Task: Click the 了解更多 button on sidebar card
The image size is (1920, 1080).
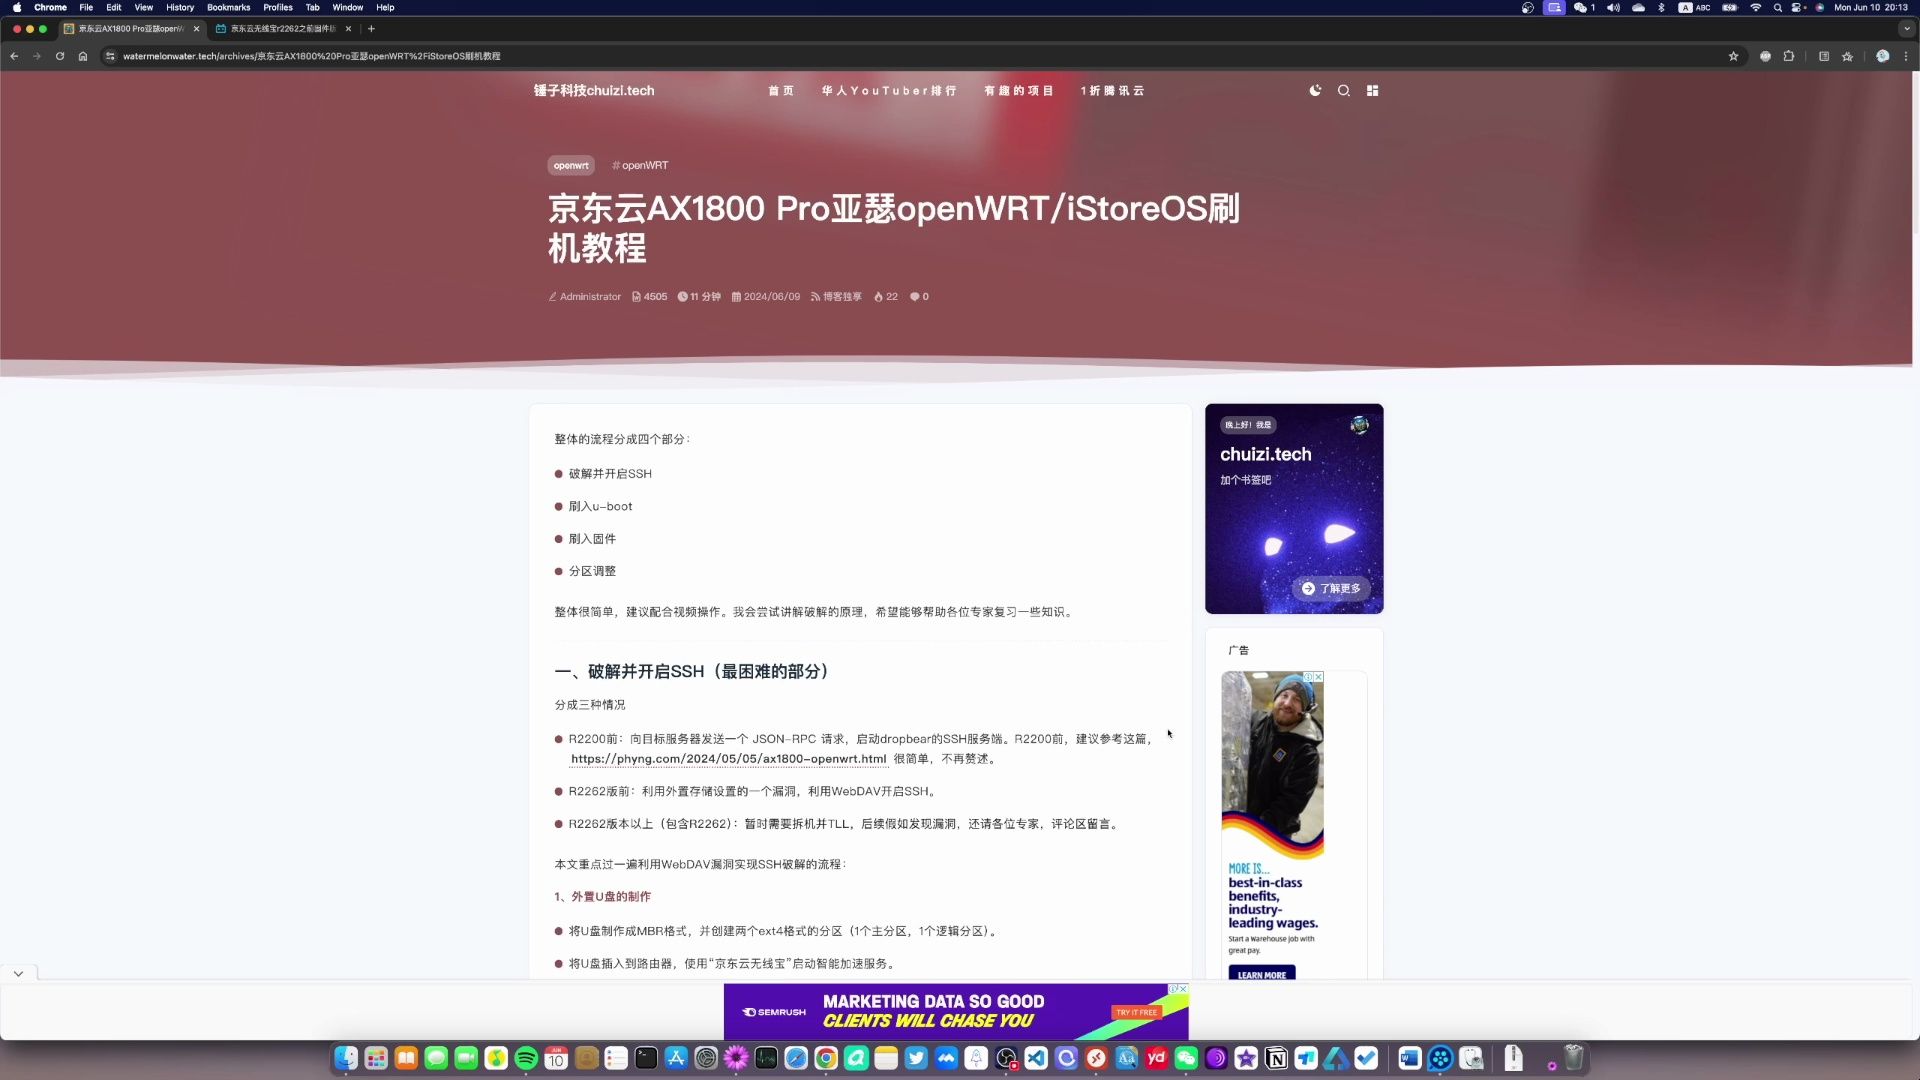Action: coord(1331,589)
